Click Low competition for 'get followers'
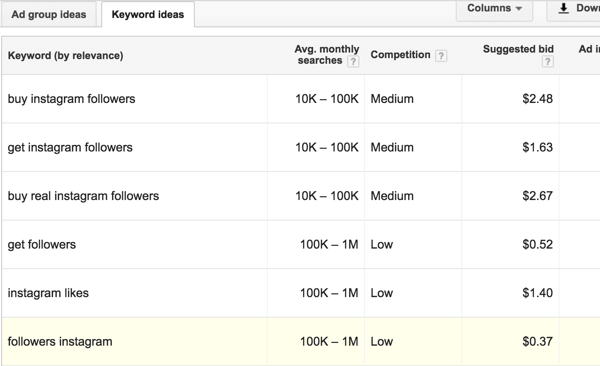600x366 pixels. click(382, 244)
